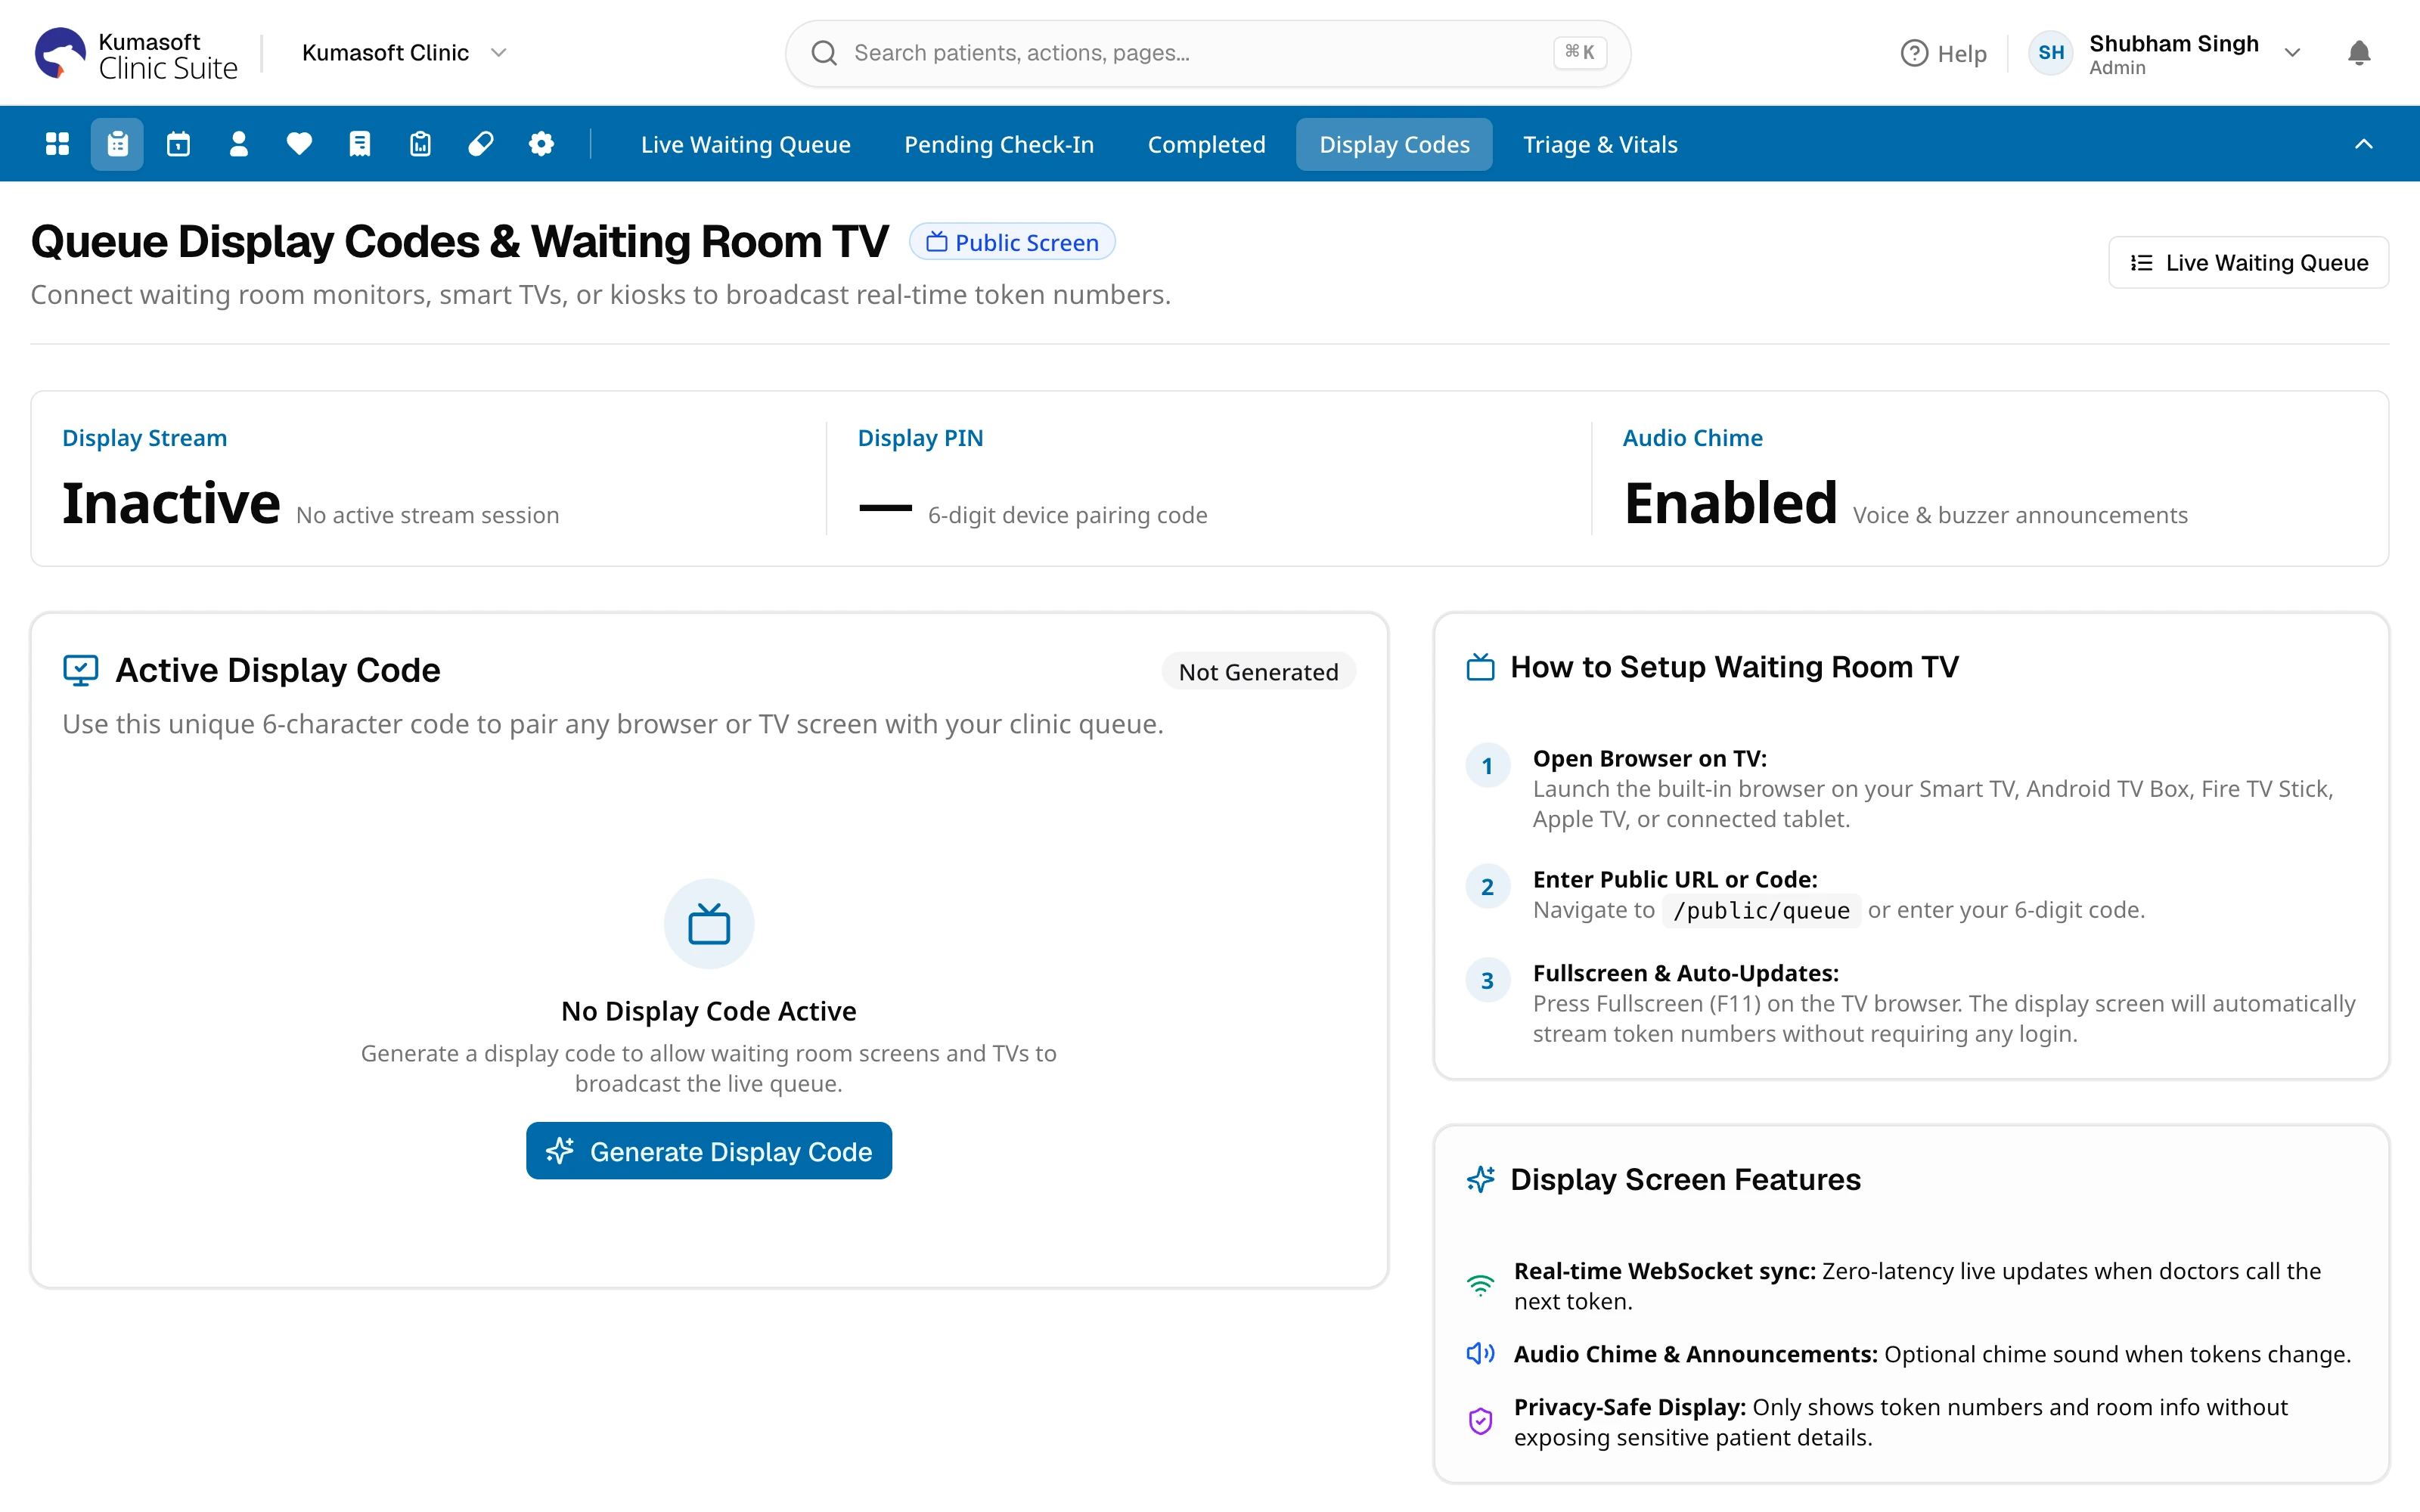
Task: Open the patients person icon
Action: 239,144
